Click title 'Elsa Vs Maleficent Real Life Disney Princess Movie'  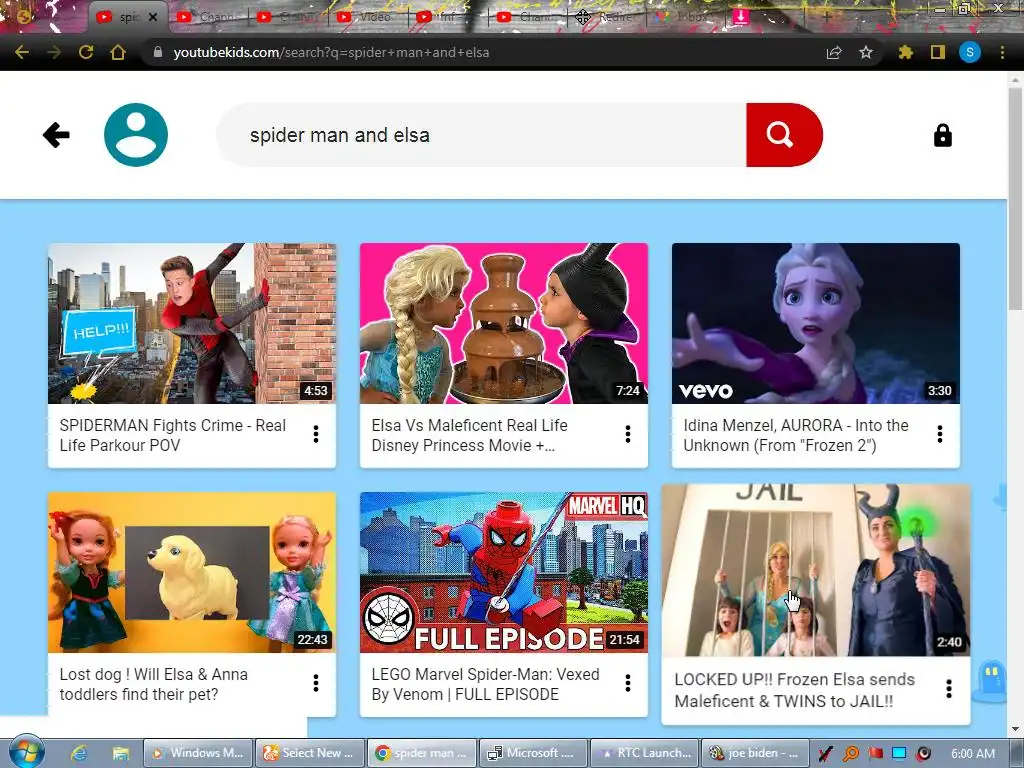click(x=470, y=435)
